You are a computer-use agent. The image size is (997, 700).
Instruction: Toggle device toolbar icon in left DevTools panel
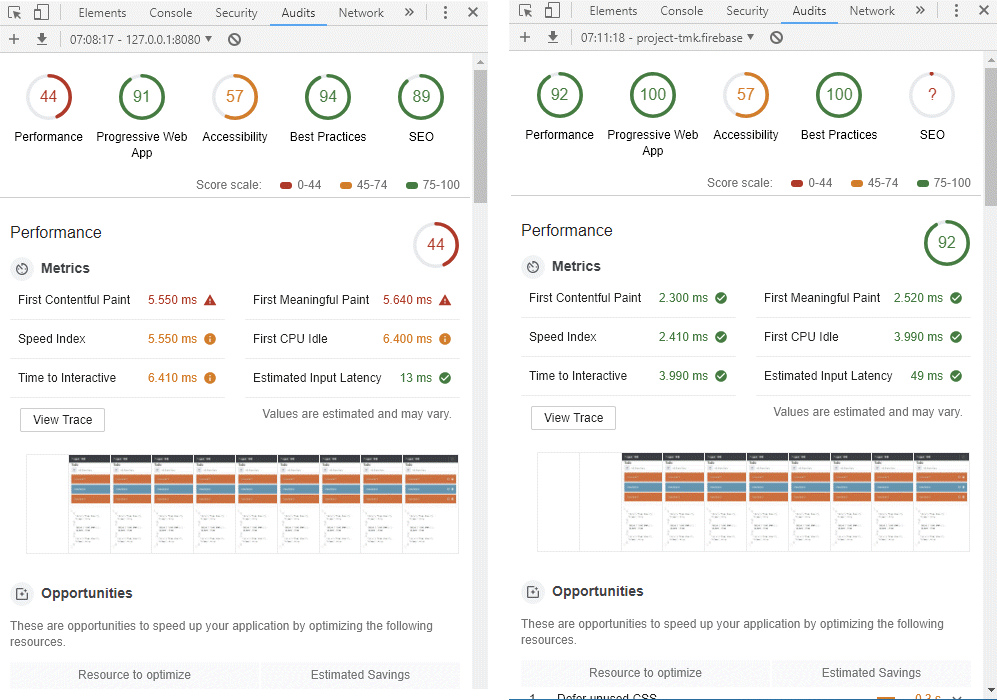tap(41, 13)
